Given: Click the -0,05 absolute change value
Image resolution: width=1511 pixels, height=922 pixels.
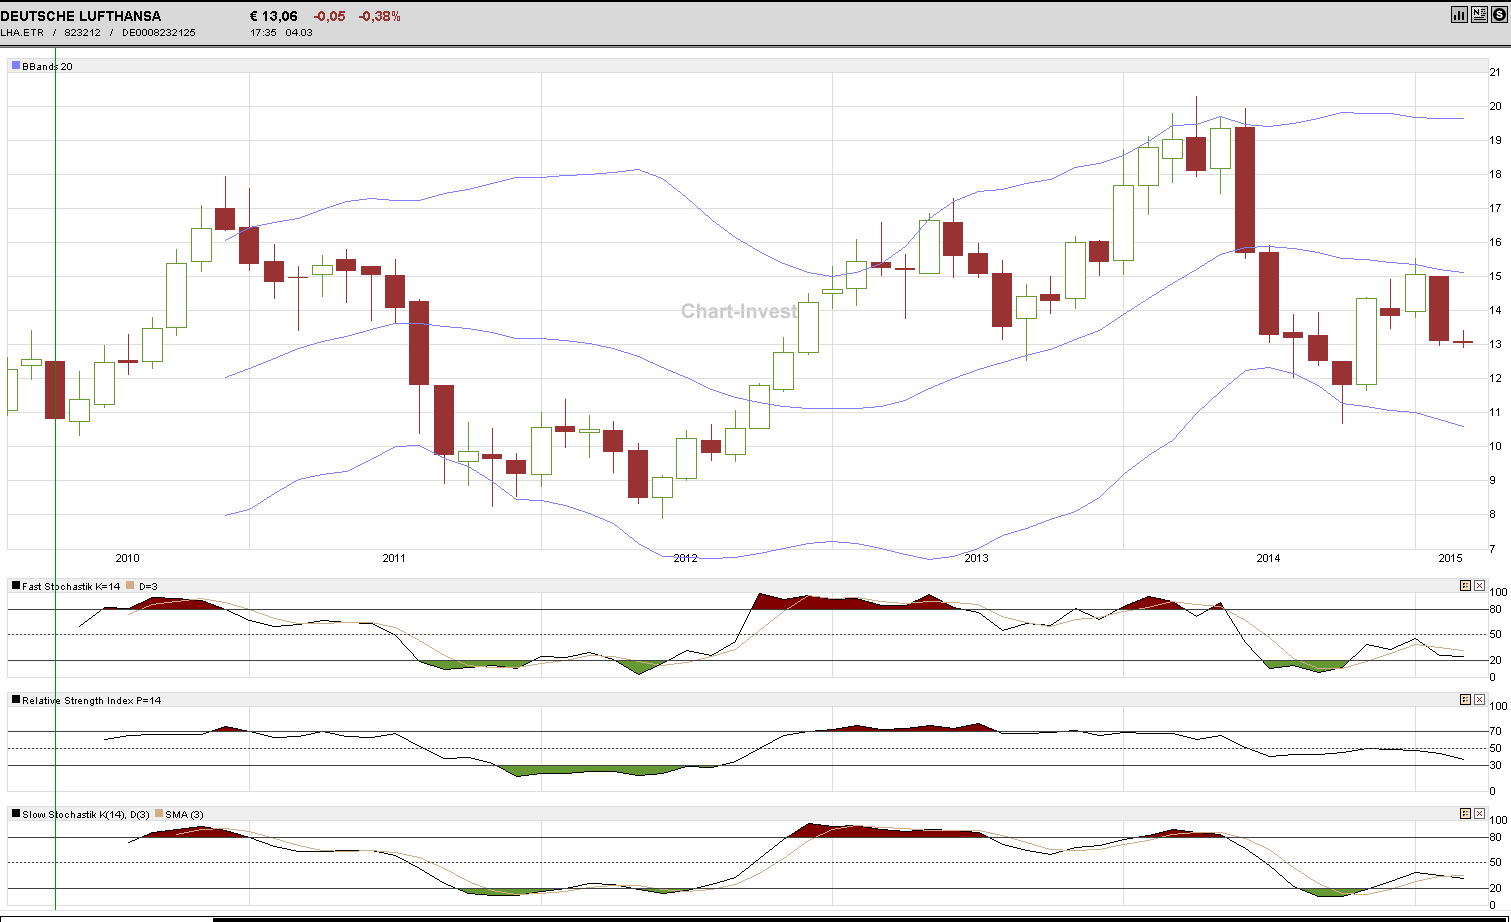Looking at the screenshot, I should [330, 16].
